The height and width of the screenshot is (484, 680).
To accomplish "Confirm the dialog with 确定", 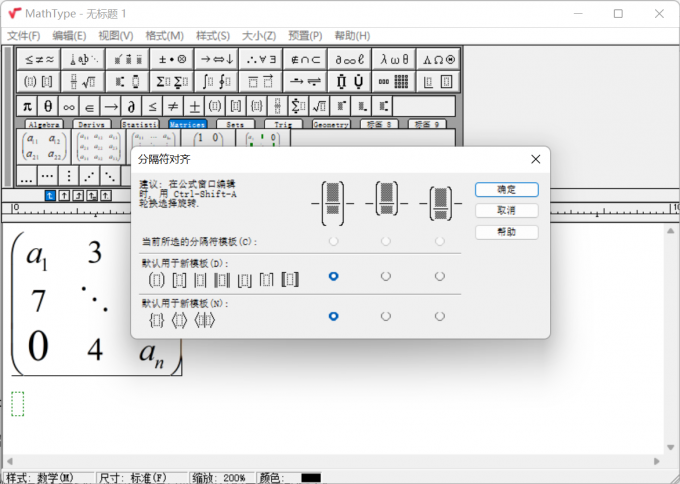I will pyautogui.click(x=507, y=190).
